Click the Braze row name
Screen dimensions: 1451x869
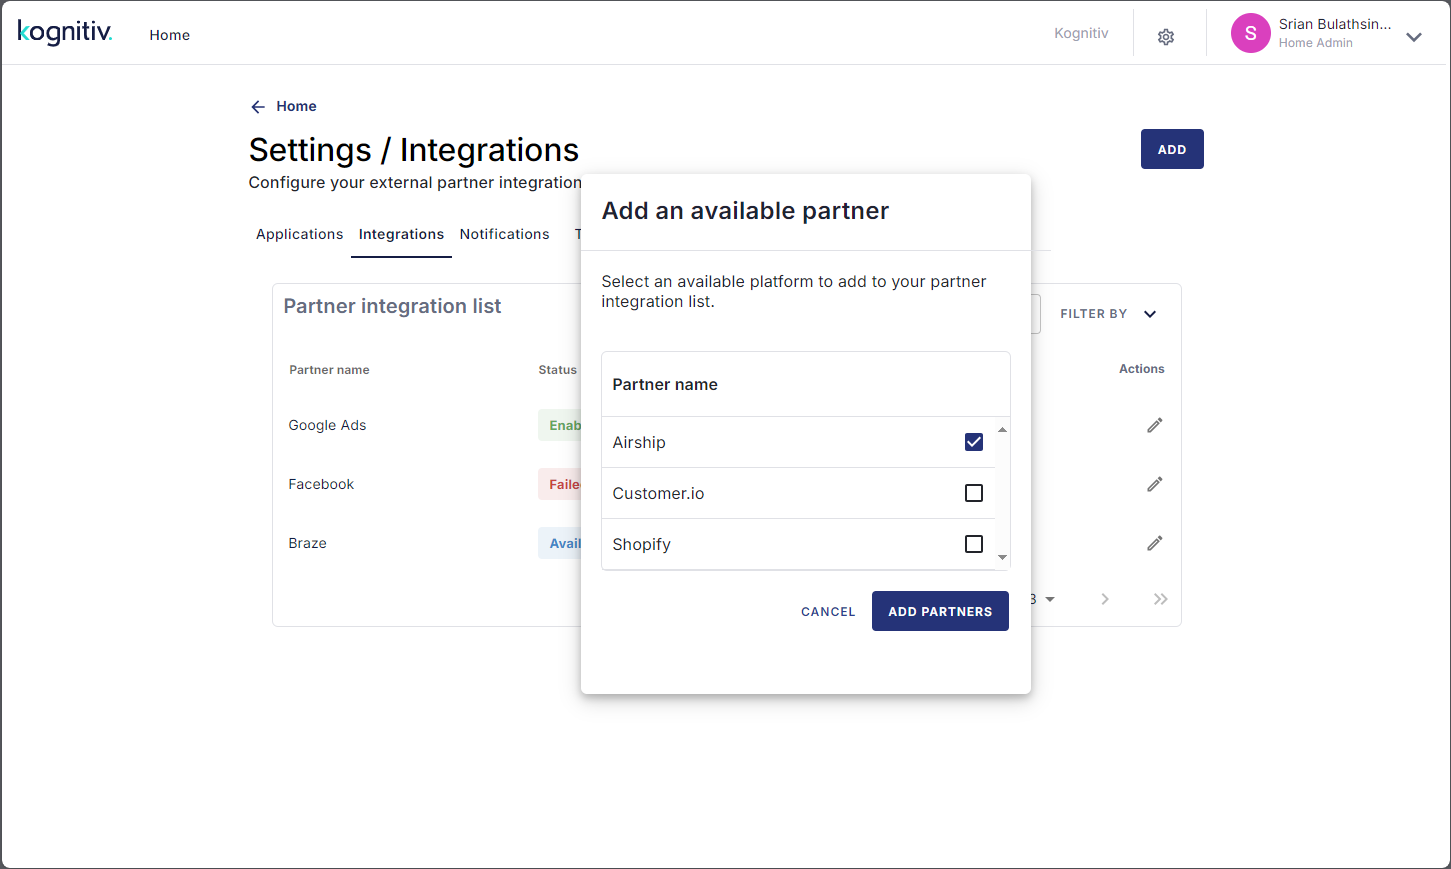307,543
